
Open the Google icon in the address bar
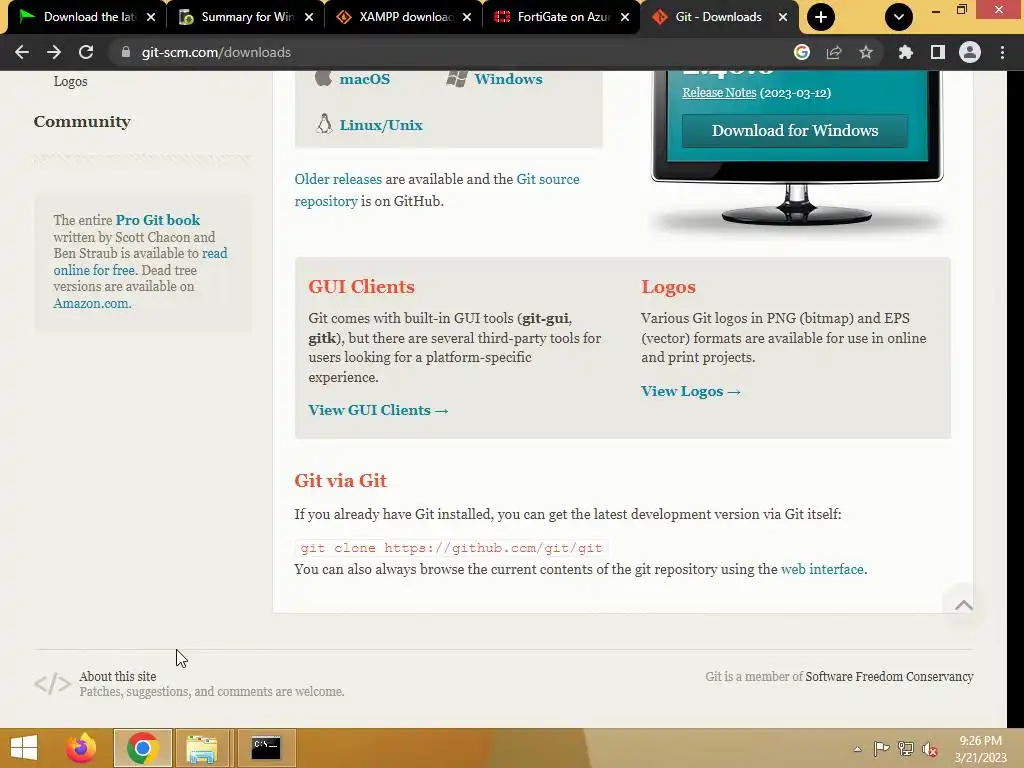click(x=802, y=52)
